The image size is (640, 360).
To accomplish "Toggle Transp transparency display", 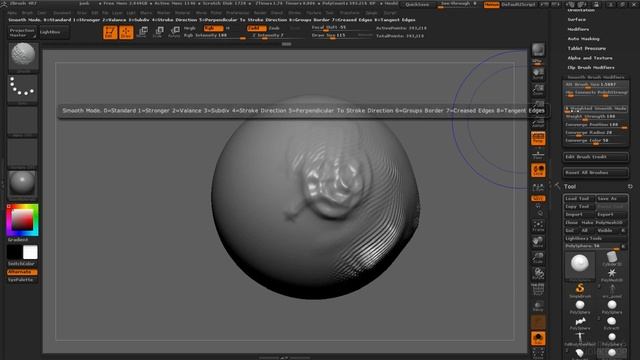I will point(538,306).
